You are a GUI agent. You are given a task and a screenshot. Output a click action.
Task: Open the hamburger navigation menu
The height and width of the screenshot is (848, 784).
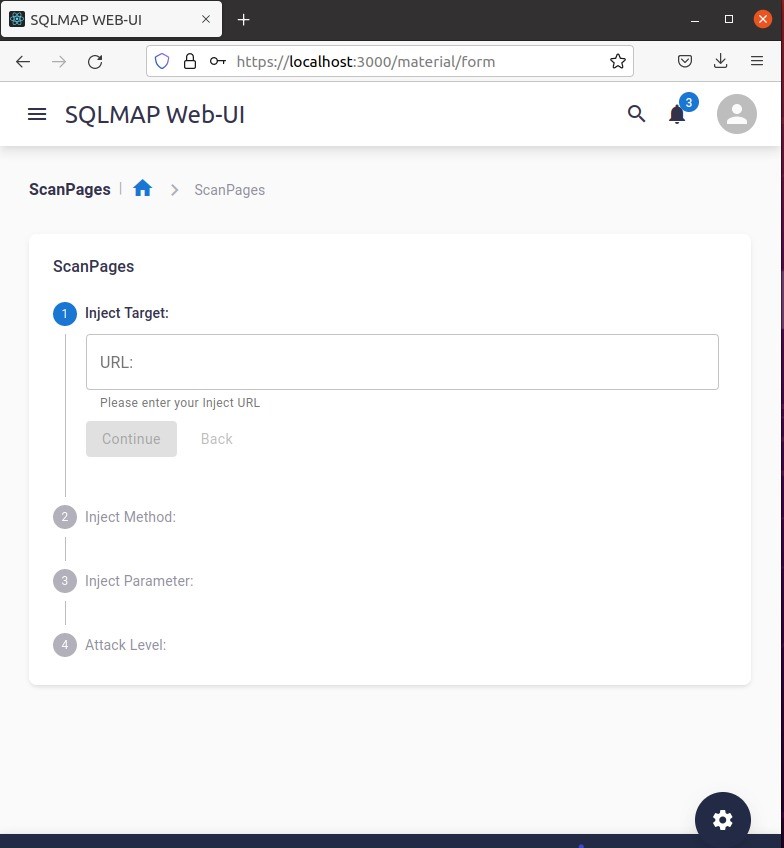click(x=37, y=114)
